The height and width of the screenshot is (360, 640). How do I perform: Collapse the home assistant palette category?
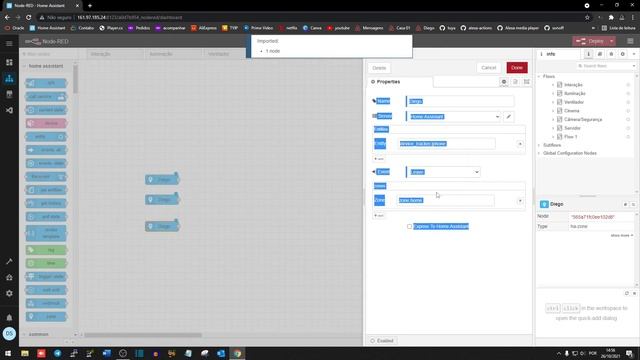coord(46,66)
